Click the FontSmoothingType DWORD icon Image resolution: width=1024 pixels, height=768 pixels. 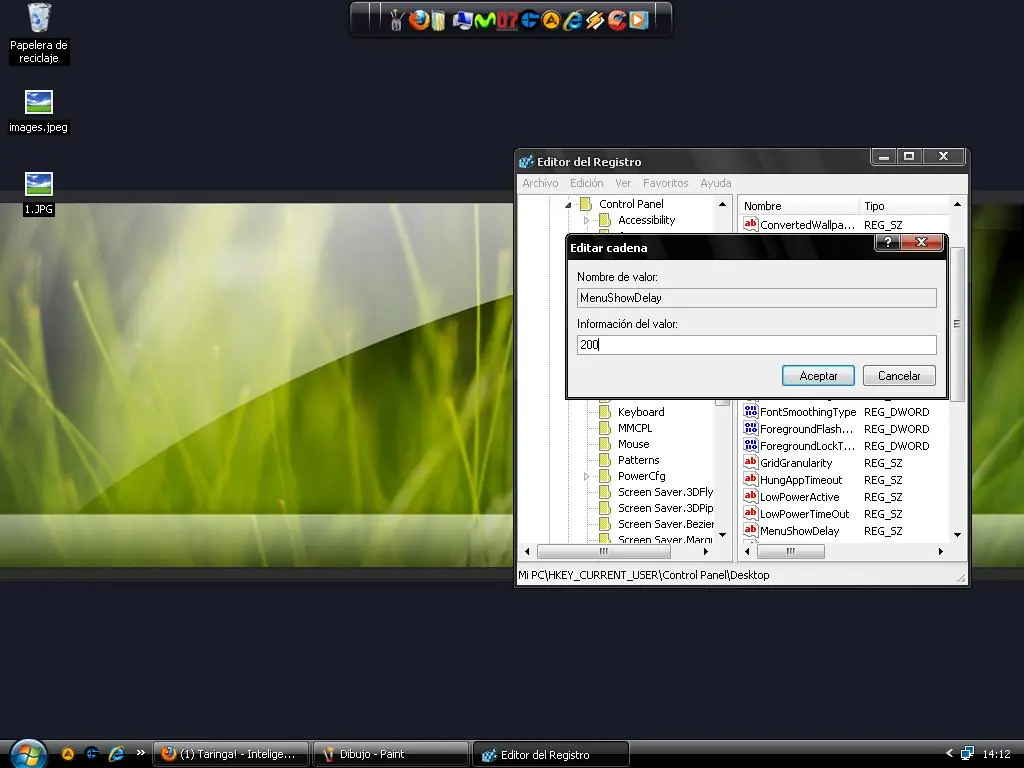pyautogui.click(x=750, y=411)
